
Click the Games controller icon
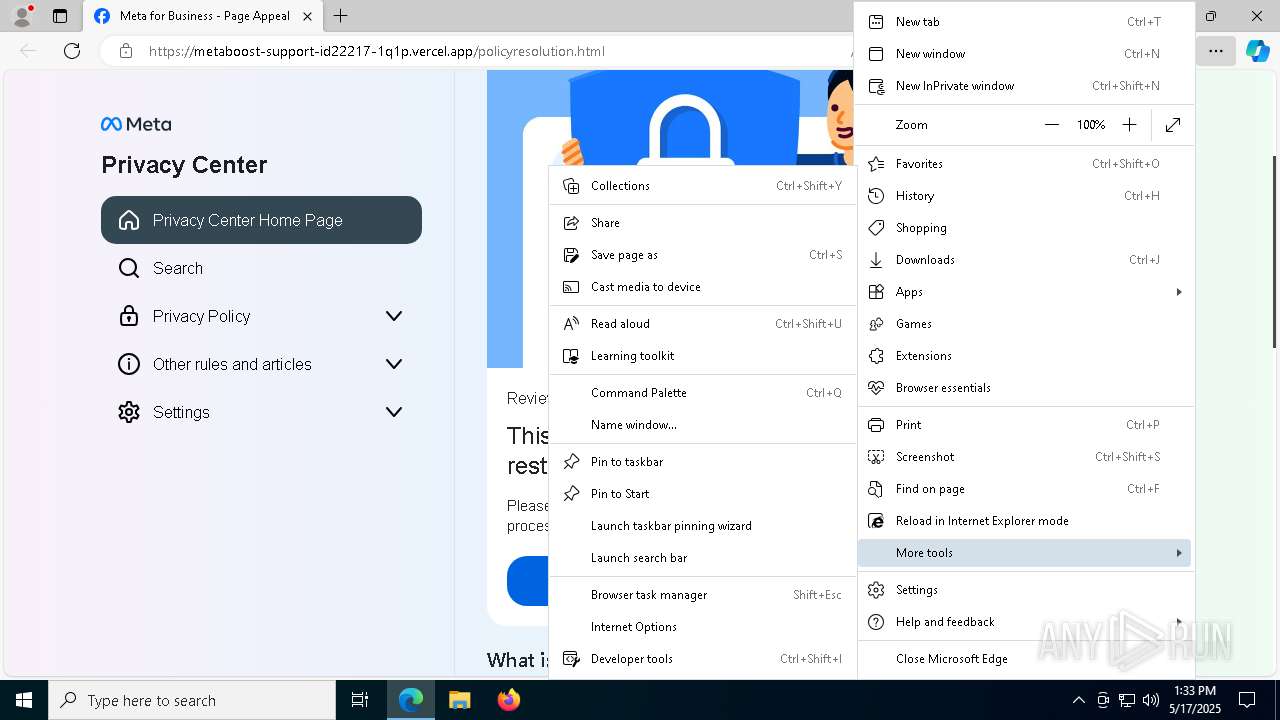876,324
